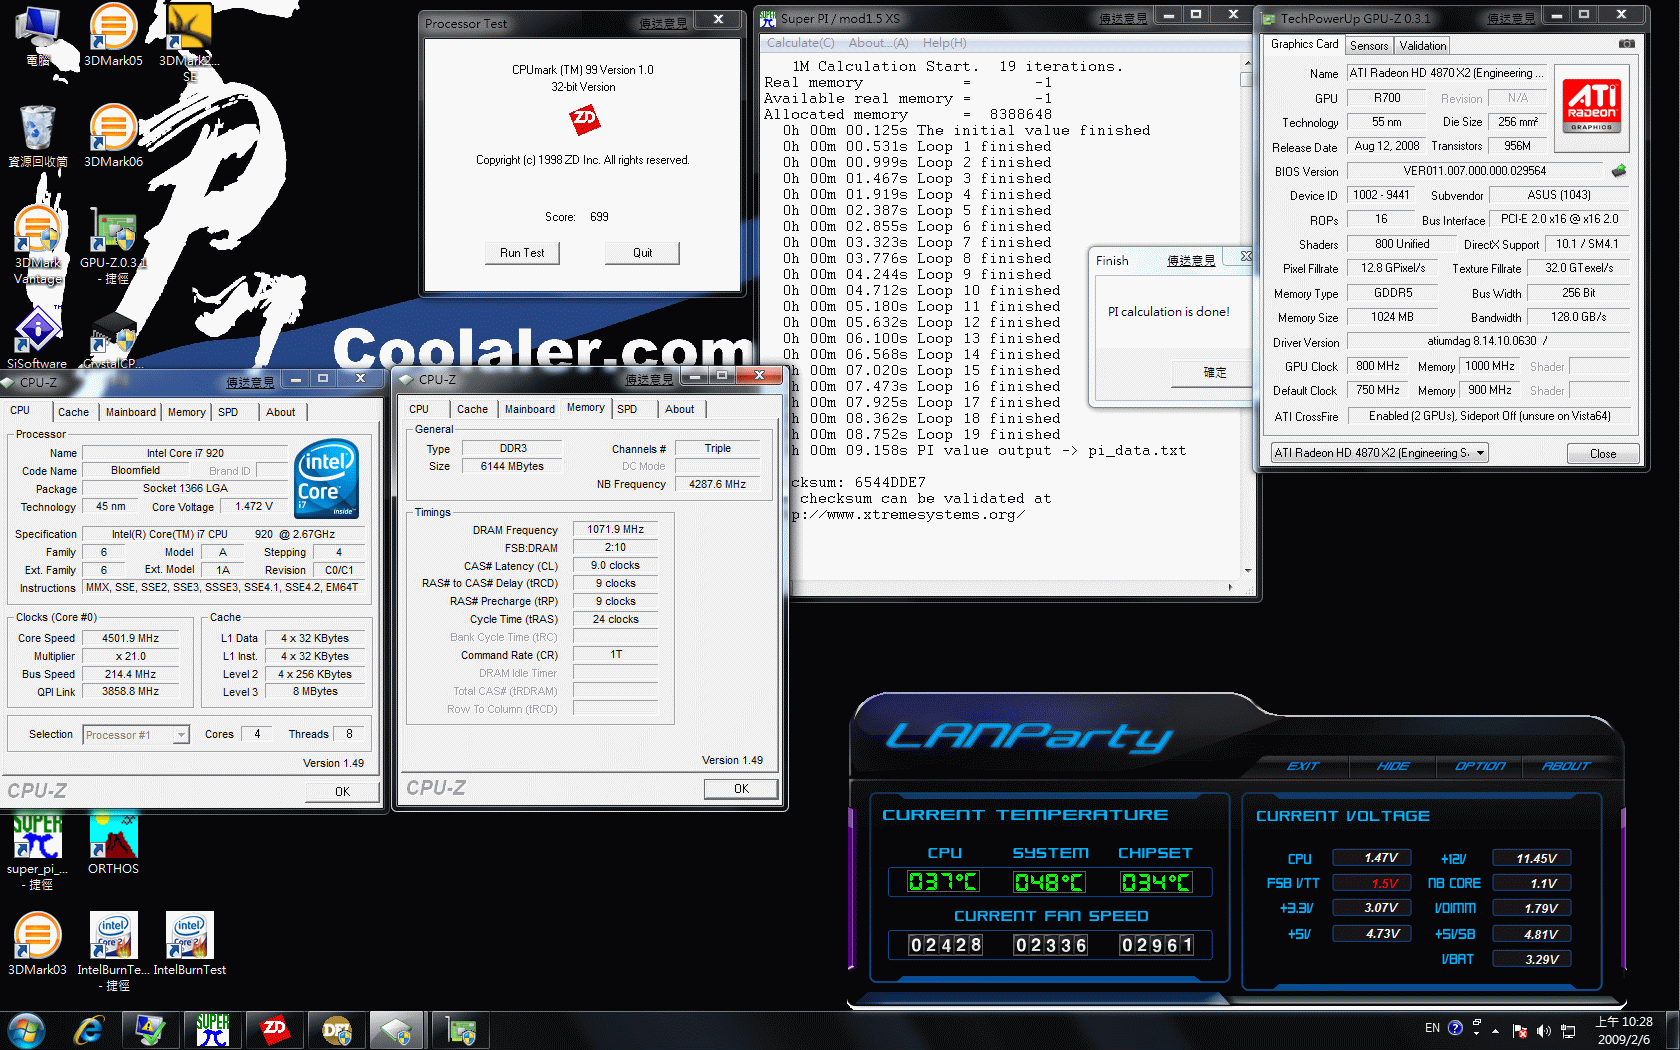This screenshot has height=1050, width=1680.
Task: Launch Internet Explorer from the taskbar
Action: 89,1030
